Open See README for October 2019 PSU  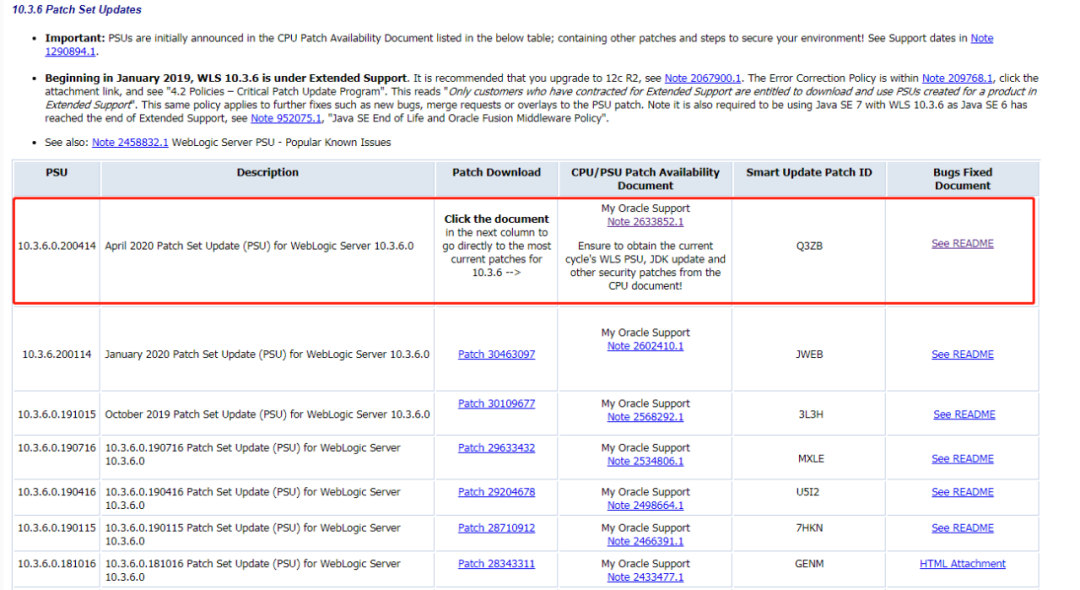[x=964, y=414]
